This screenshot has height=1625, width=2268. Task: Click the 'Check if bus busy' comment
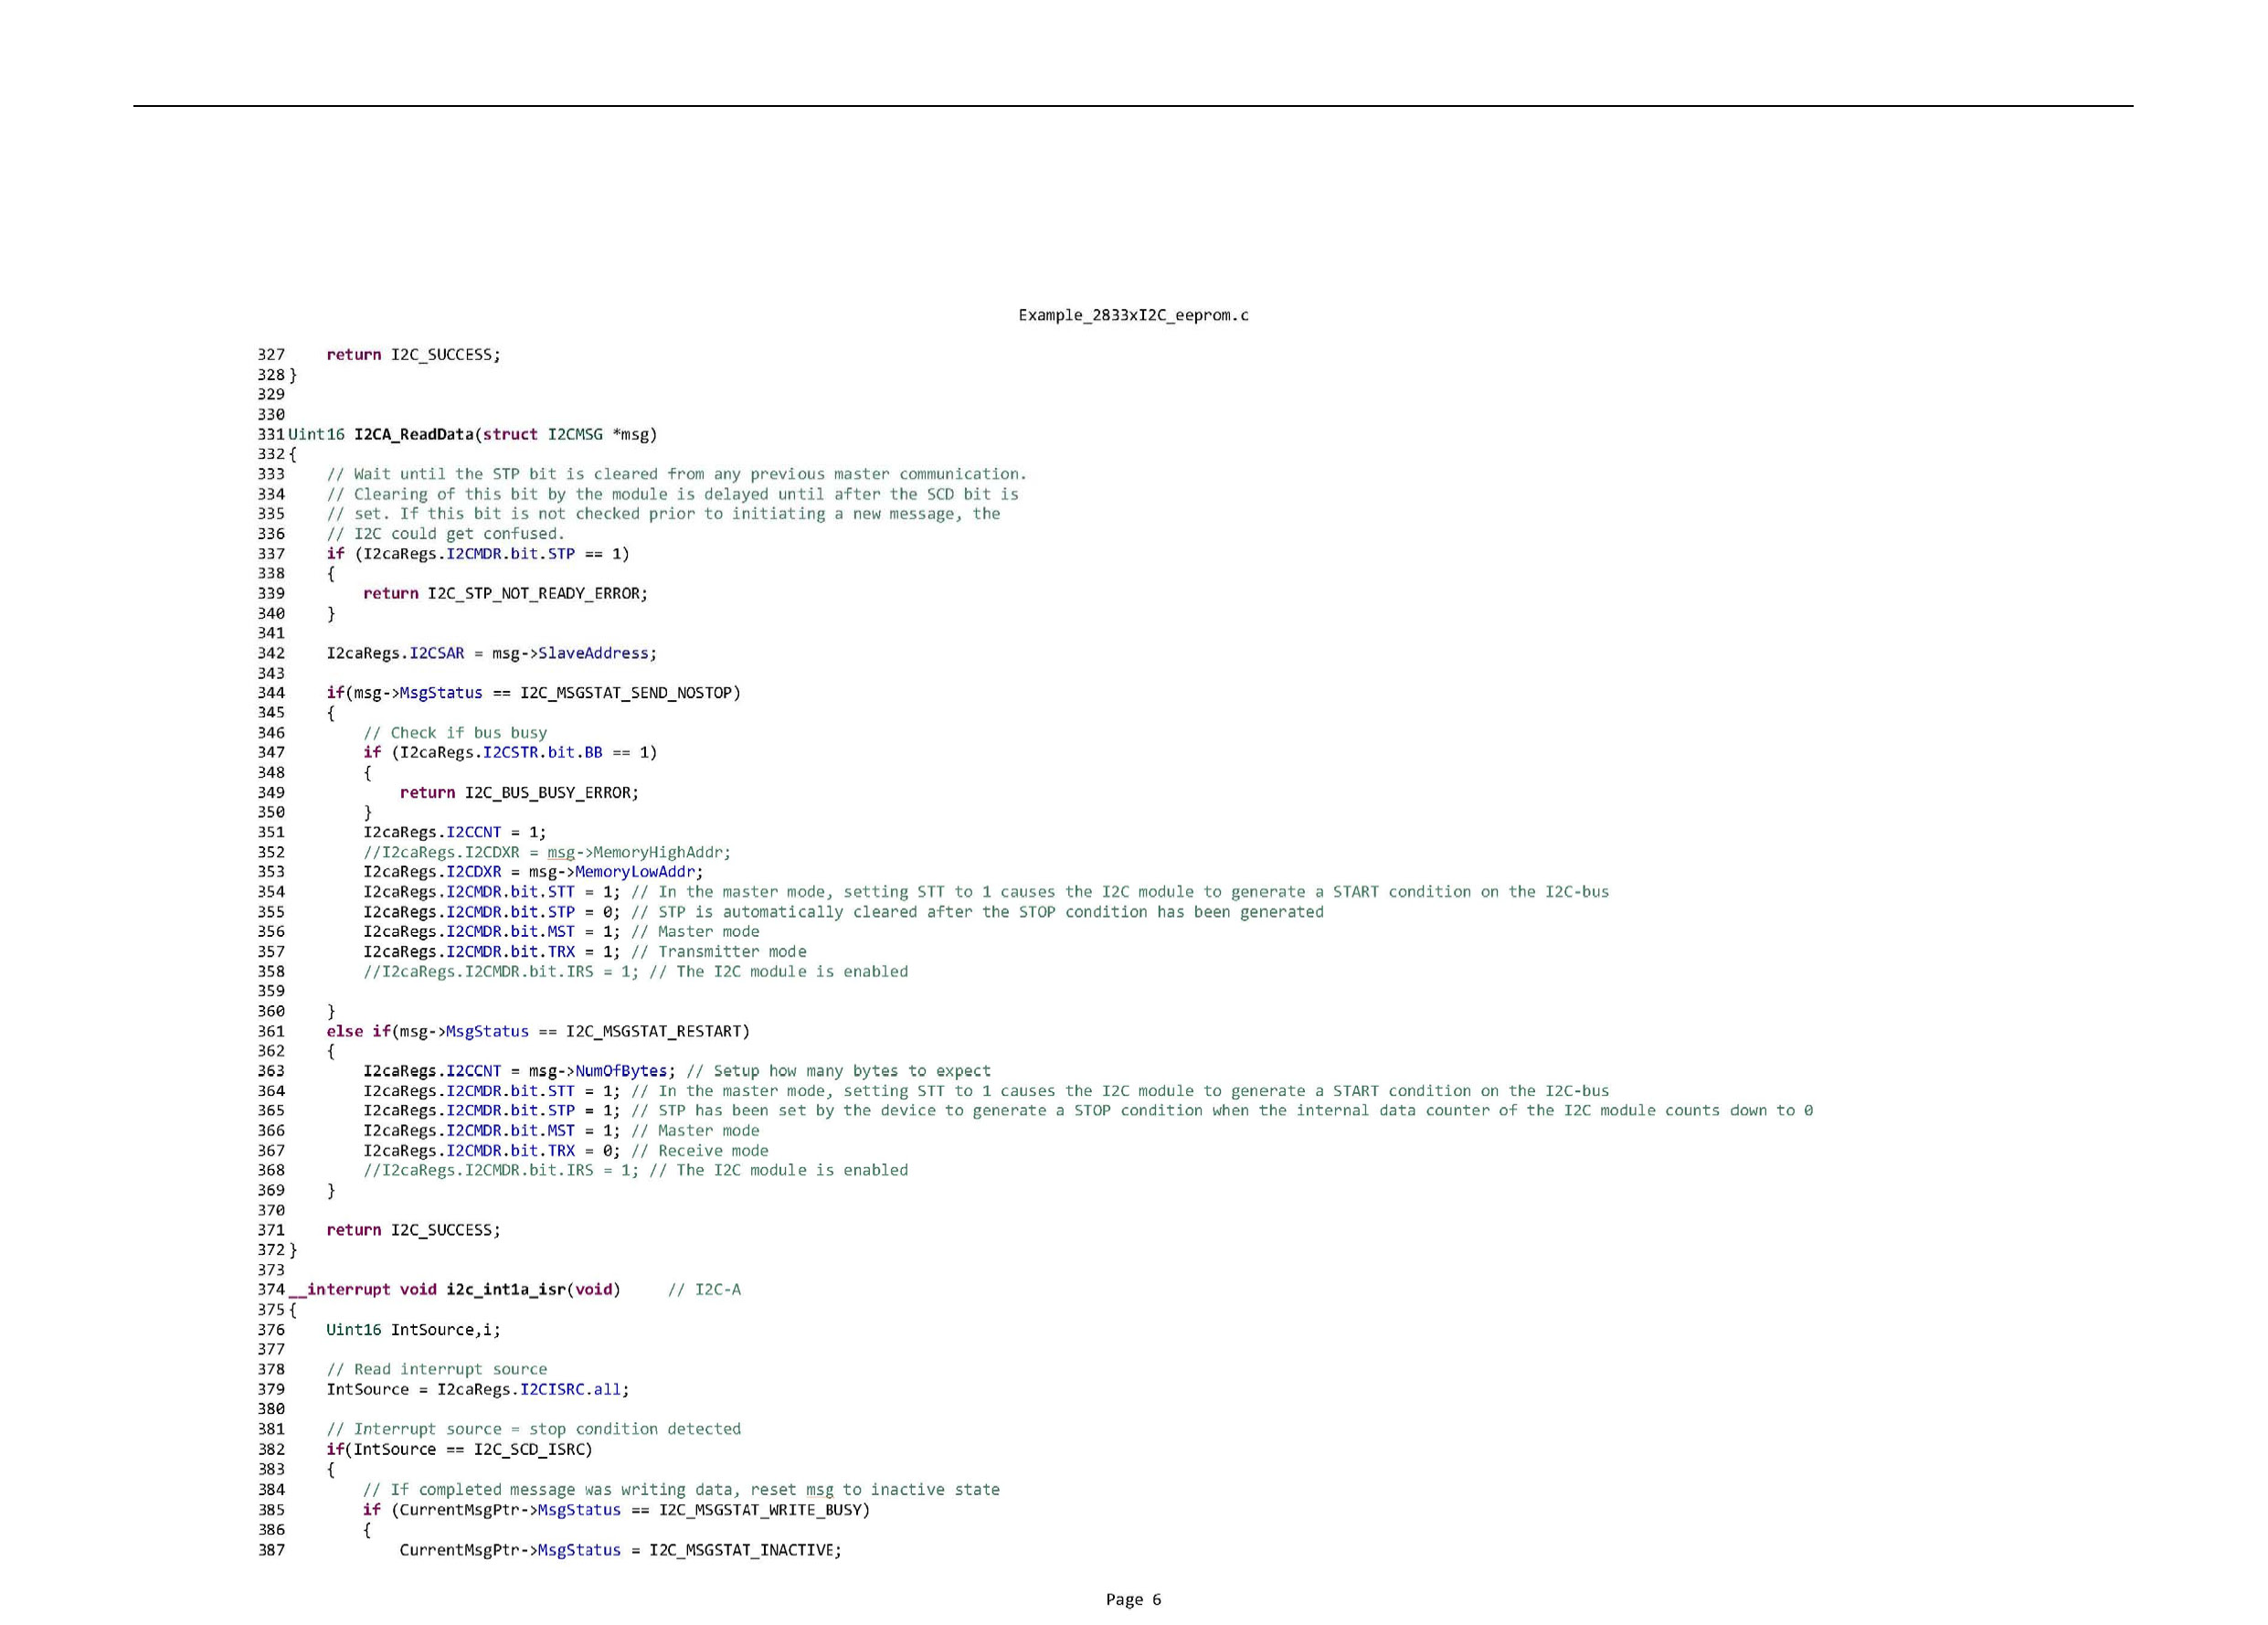(x=455, y=732)
